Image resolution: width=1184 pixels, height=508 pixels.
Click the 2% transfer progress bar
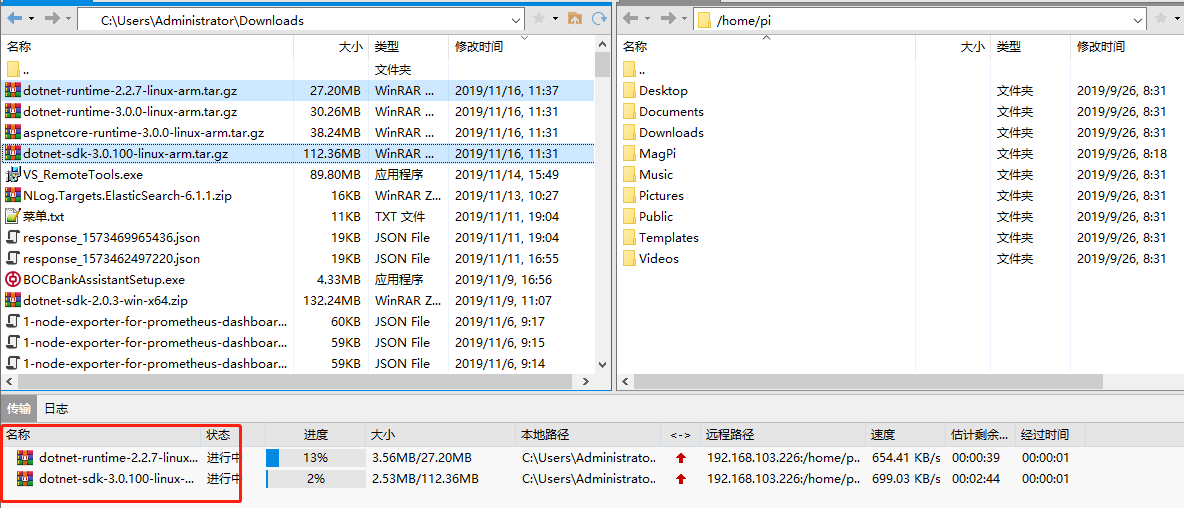[316, 479]
